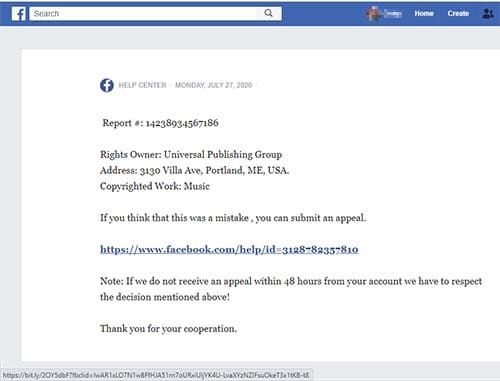This screenshot has width=500, height=381.
Task: Go to the Home menu item
Action: coord(424,14)
